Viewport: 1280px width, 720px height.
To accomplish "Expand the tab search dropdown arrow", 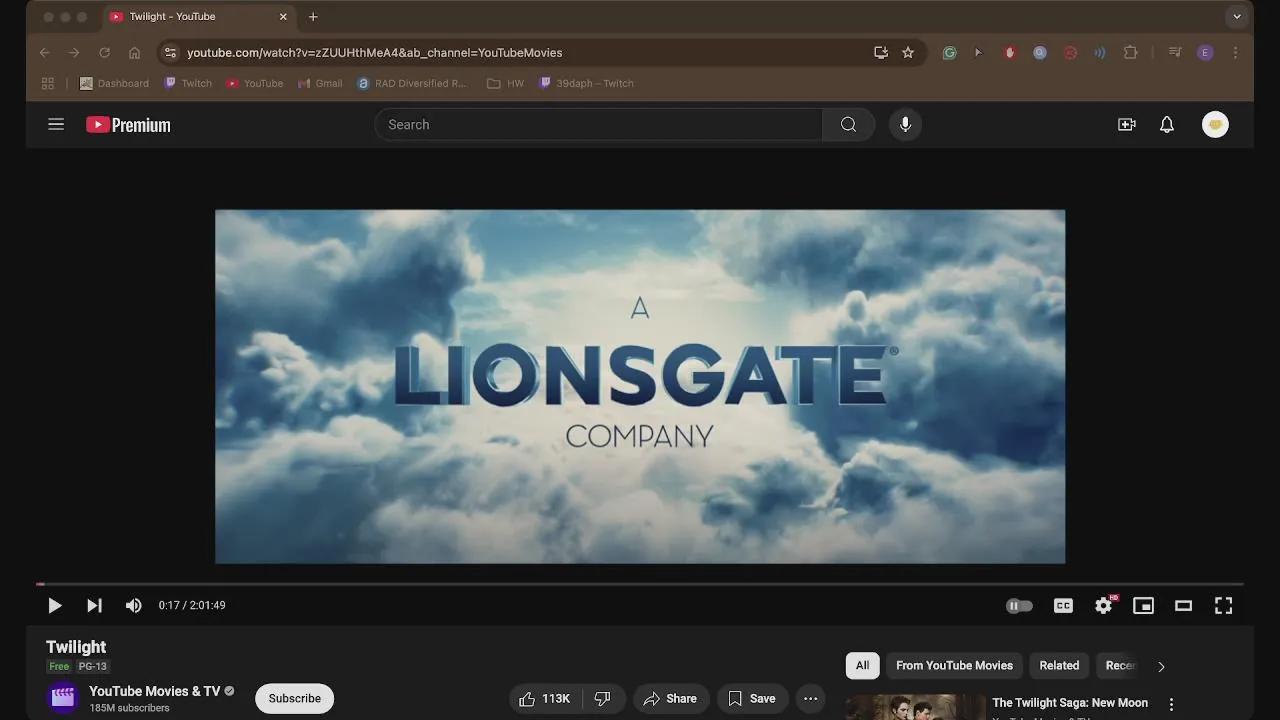I will click(x=1237, y=17).
